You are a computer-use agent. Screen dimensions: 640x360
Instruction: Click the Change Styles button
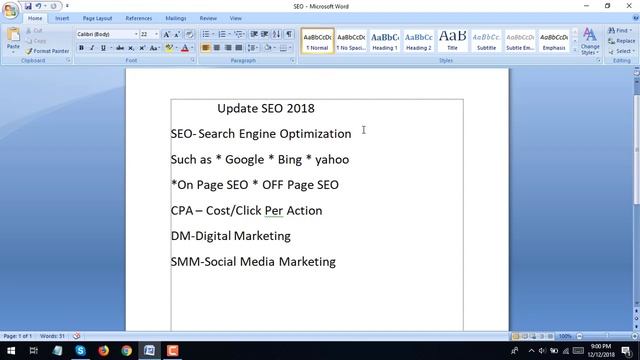tap(590, 41)
